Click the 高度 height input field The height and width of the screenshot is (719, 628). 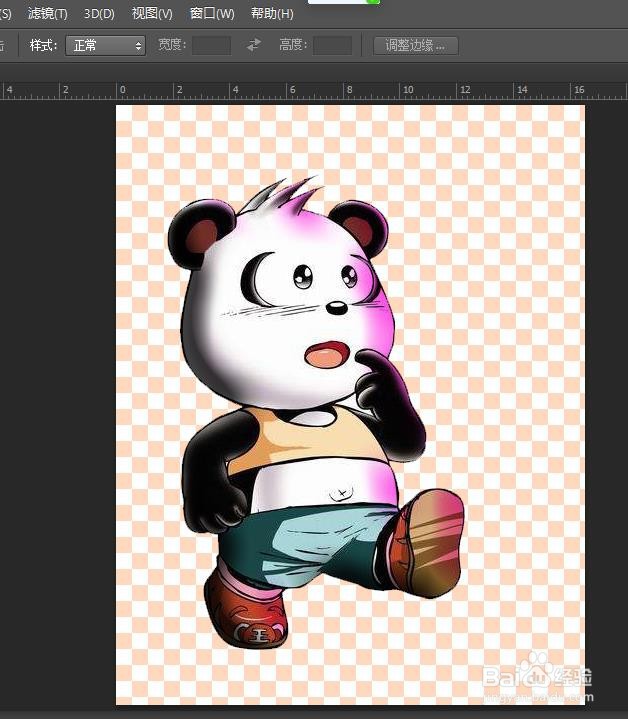pyautogui.click(x=332, y=45)
